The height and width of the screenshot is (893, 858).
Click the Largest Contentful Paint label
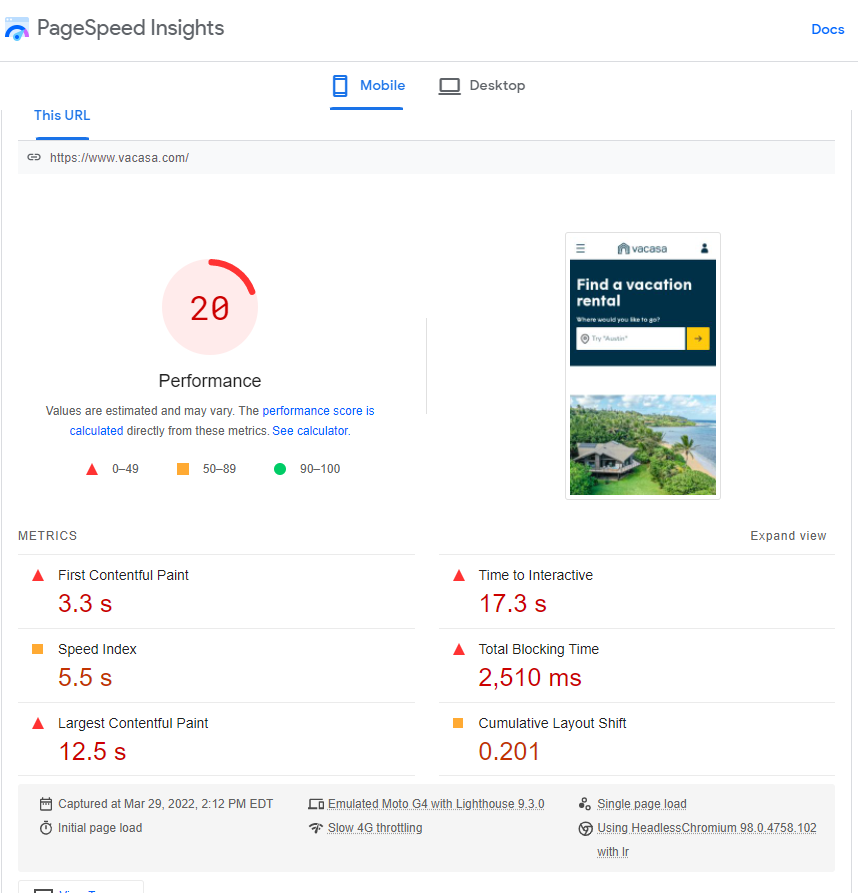[133, 723]
